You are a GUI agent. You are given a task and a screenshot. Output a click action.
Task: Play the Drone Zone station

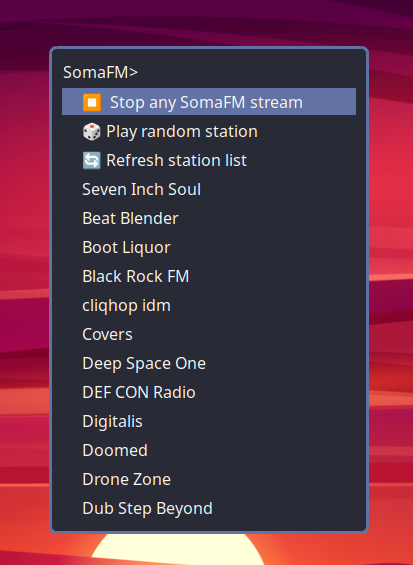[209, 479]
